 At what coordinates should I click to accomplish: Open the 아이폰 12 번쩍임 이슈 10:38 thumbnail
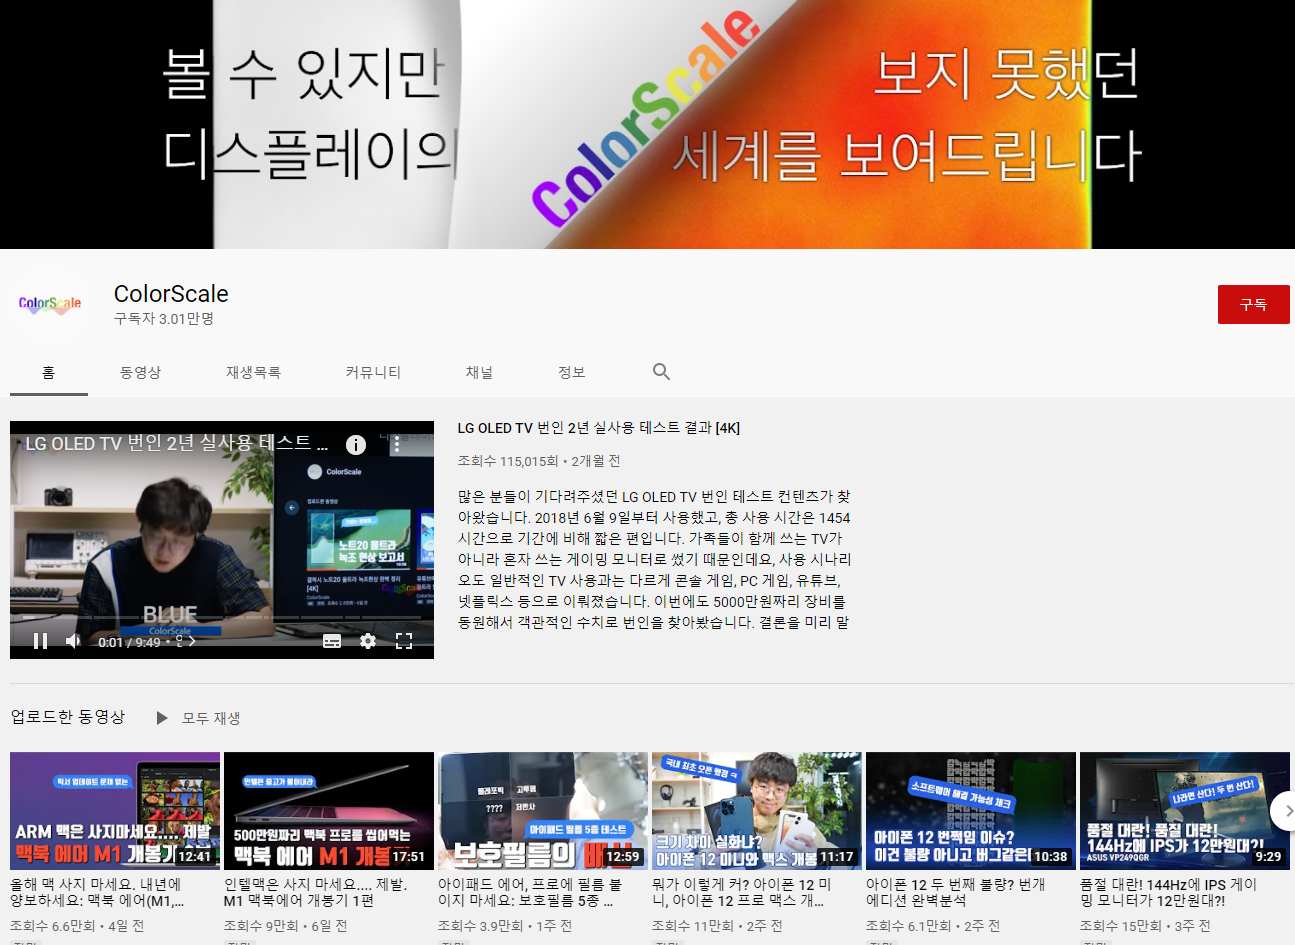click(x=971, y=811)
